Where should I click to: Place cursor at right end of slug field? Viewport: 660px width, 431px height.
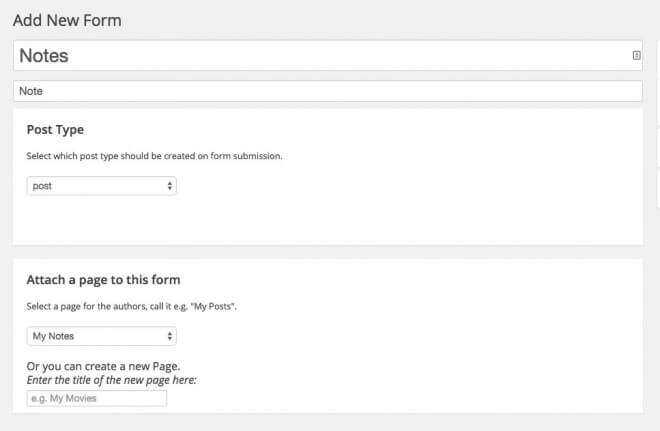click(x=630, y=91)
